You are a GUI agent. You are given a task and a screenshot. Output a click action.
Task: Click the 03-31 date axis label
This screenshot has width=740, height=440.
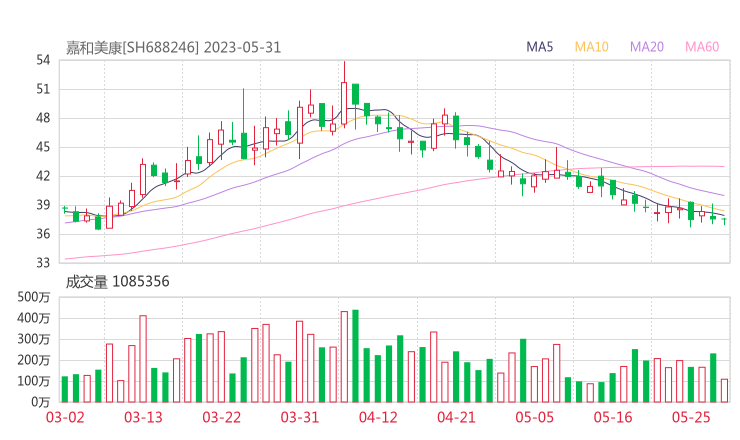point(300,417)
